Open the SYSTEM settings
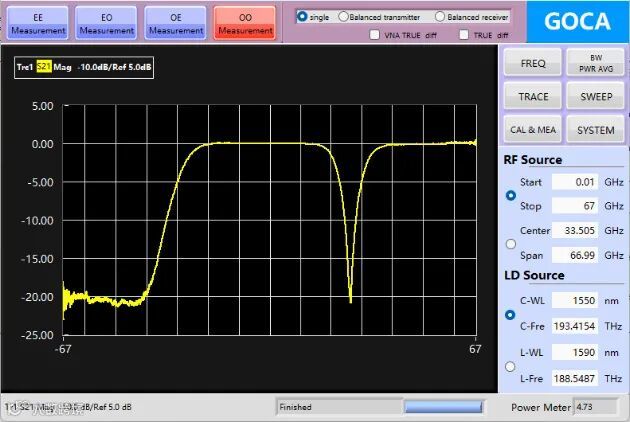 (595, 129)
